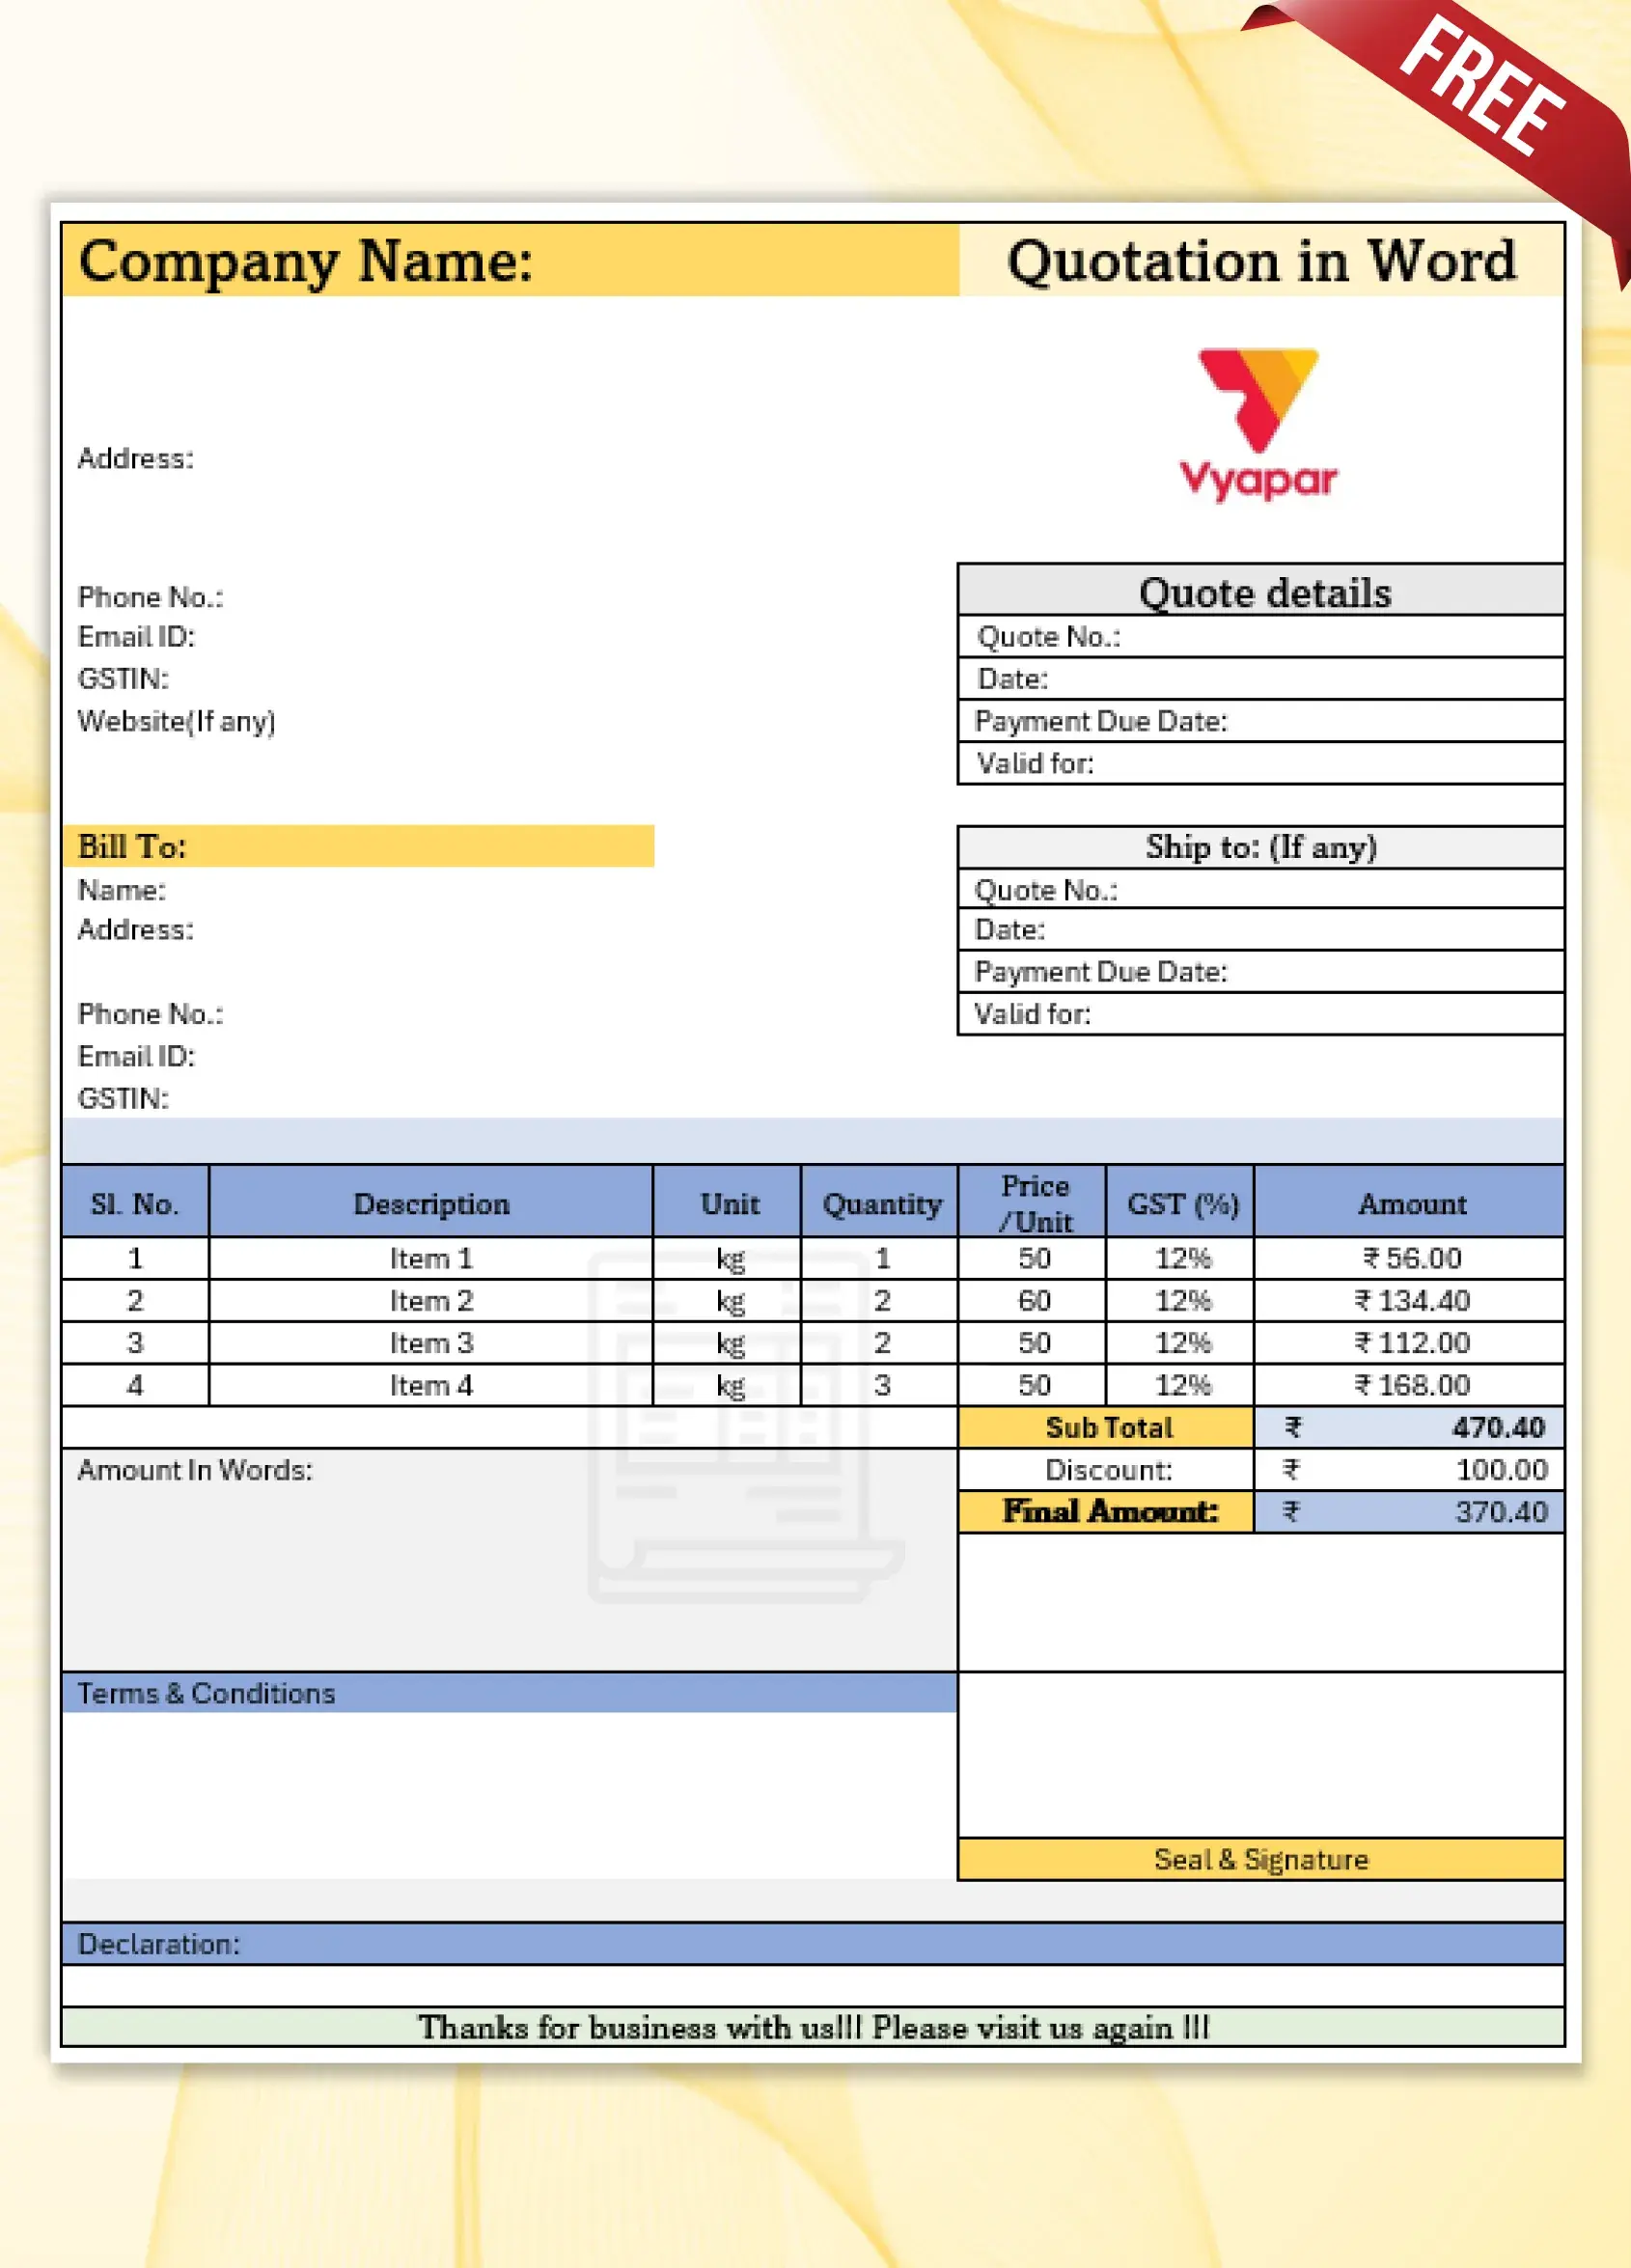Click the rupee symbol in Discount row
This screenshot has width=1631, height=2268.
(x=1291, y=1469)
